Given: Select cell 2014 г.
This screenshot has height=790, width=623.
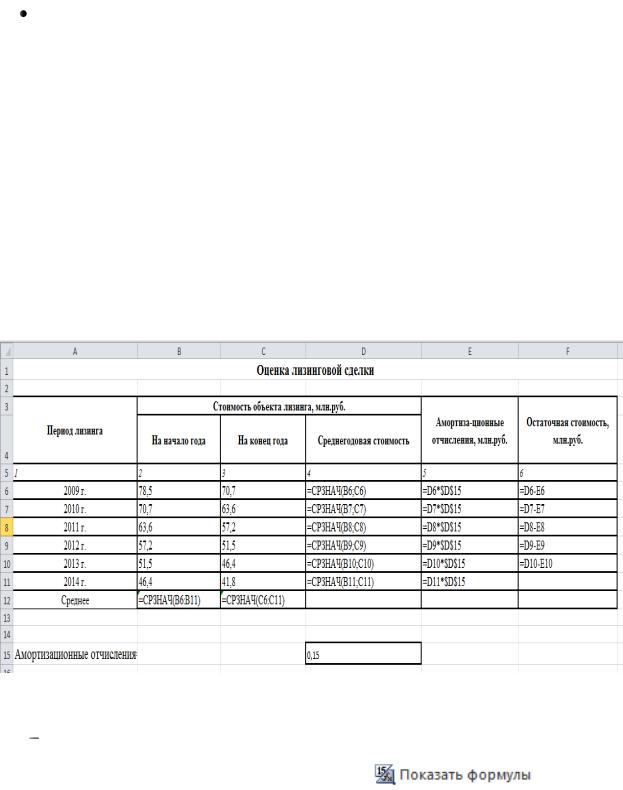Looking at the screenshot, I should pyautogui.click(x=75, y=581).
